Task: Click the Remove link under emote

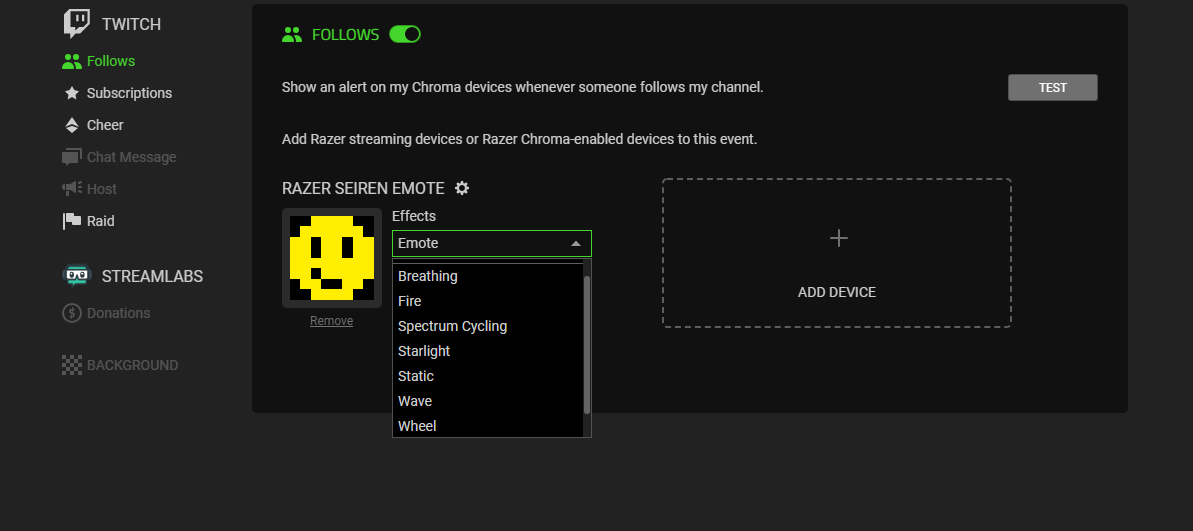Action: tap(332, 321)
